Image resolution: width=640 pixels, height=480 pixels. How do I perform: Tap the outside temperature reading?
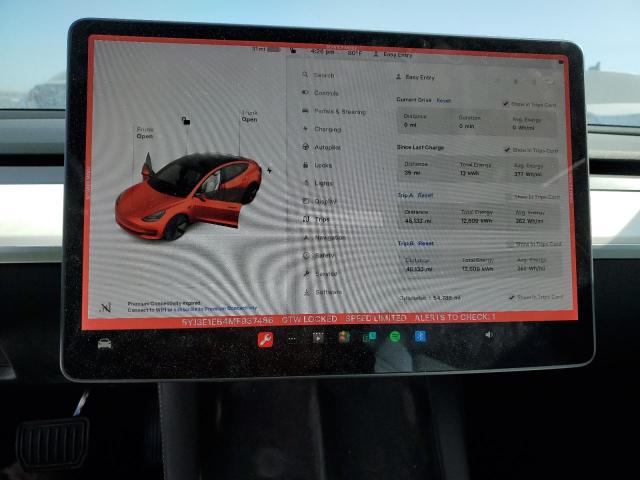(355, 53)
